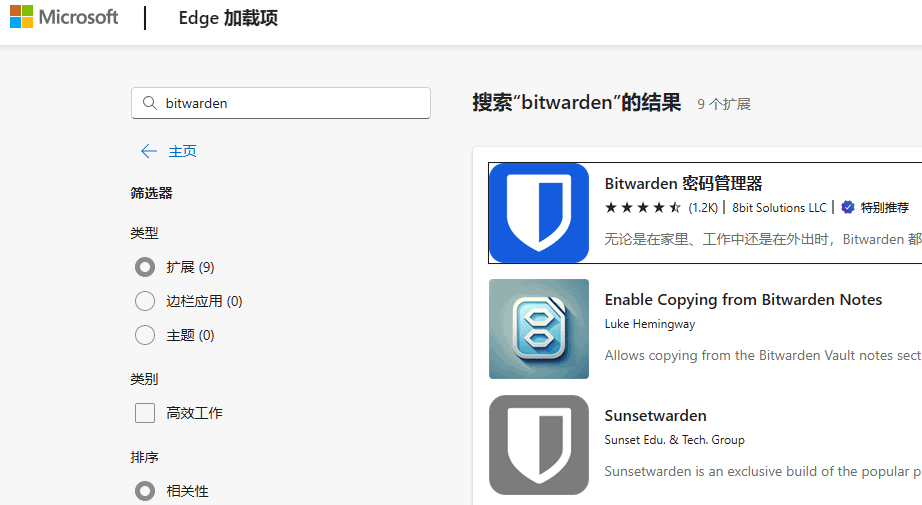Open the Edge 加载项 home title link
This screenshot has height=505, width=922.
click(x=228, y=18)
